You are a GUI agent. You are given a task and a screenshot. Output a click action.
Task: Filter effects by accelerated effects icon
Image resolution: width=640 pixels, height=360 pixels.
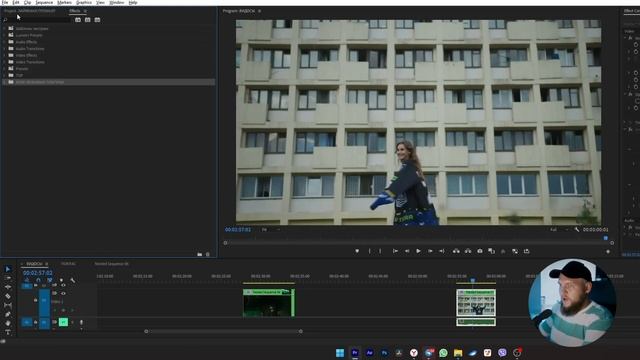coord(78,20)
